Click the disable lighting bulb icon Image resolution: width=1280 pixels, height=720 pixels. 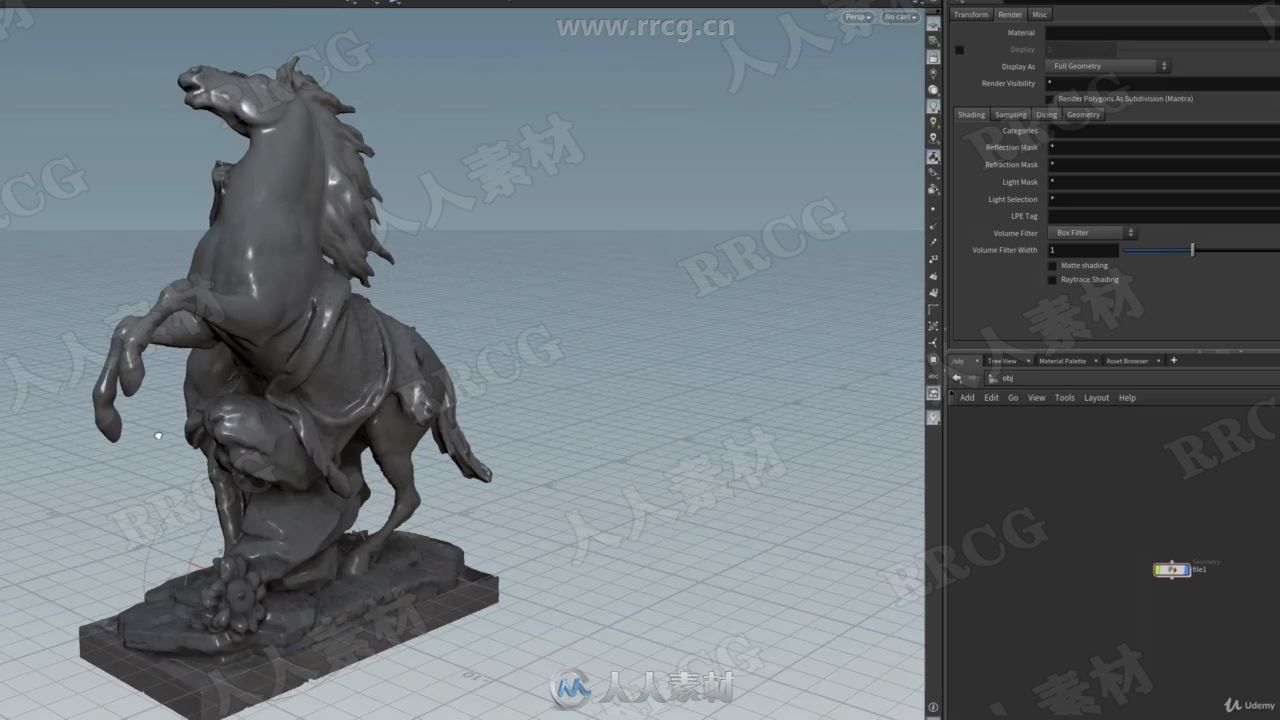tap(934, 73)
